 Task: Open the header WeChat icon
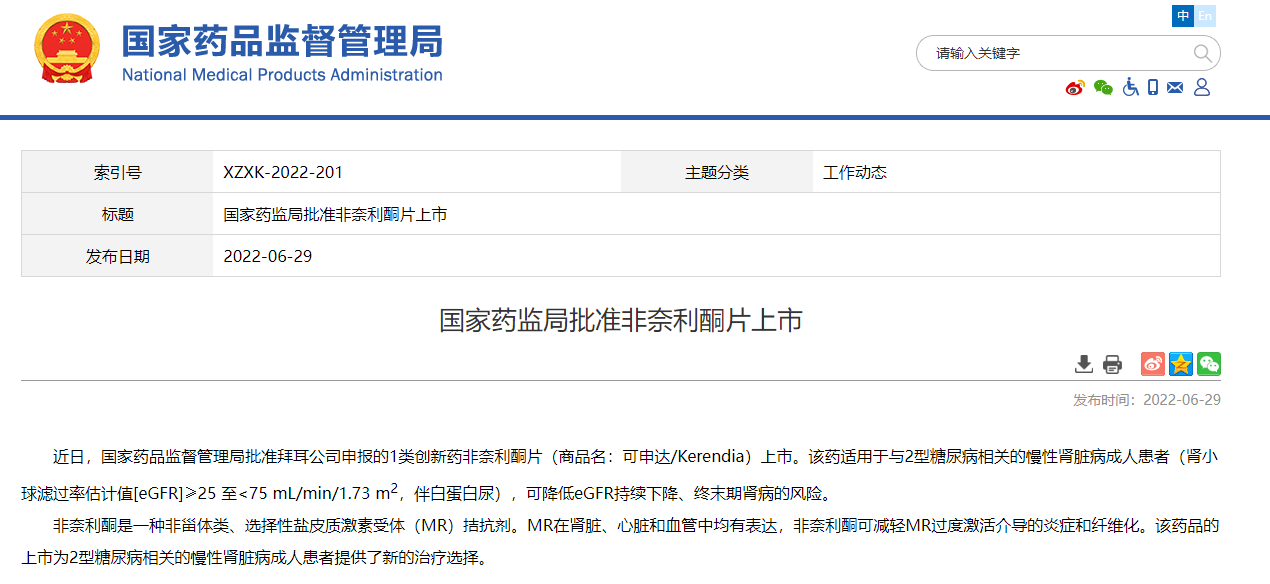coord(1103,88)
